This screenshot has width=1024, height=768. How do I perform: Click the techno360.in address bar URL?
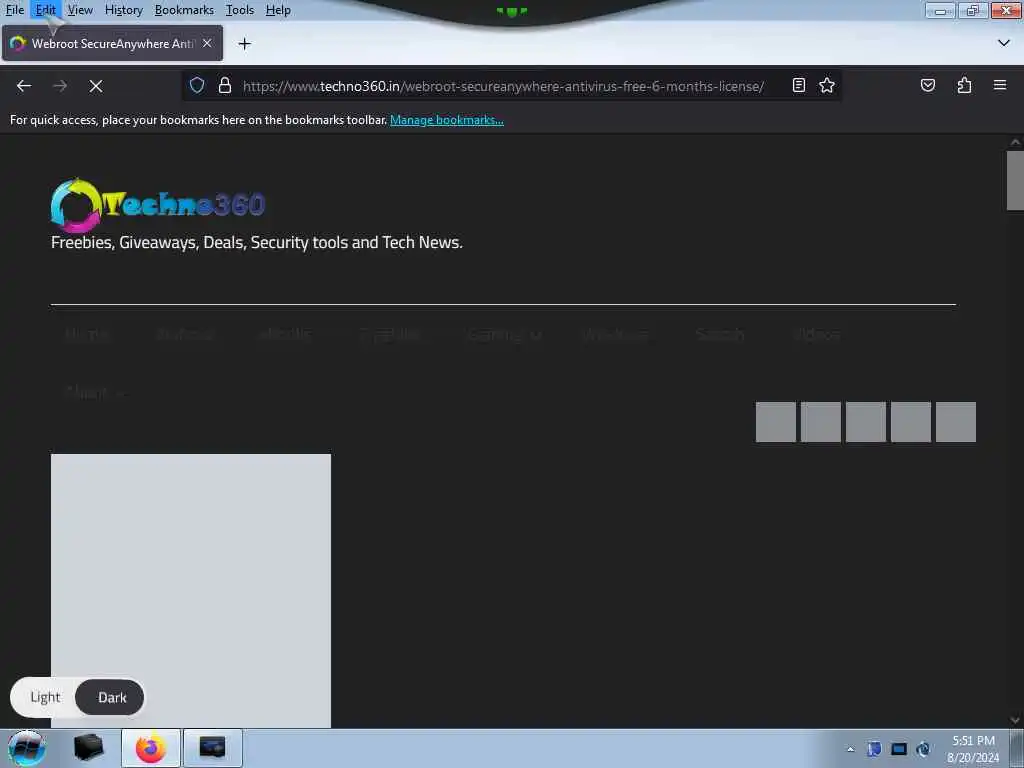503,86
